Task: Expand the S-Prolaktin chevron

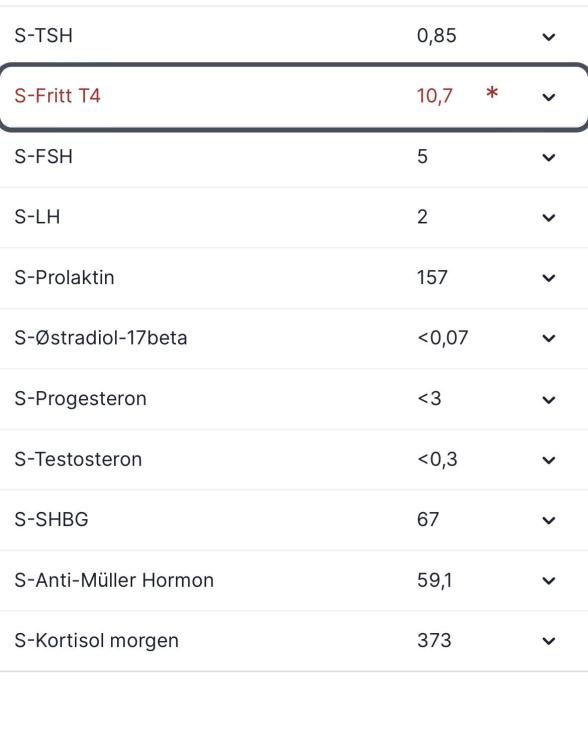Action: point(549,278)
